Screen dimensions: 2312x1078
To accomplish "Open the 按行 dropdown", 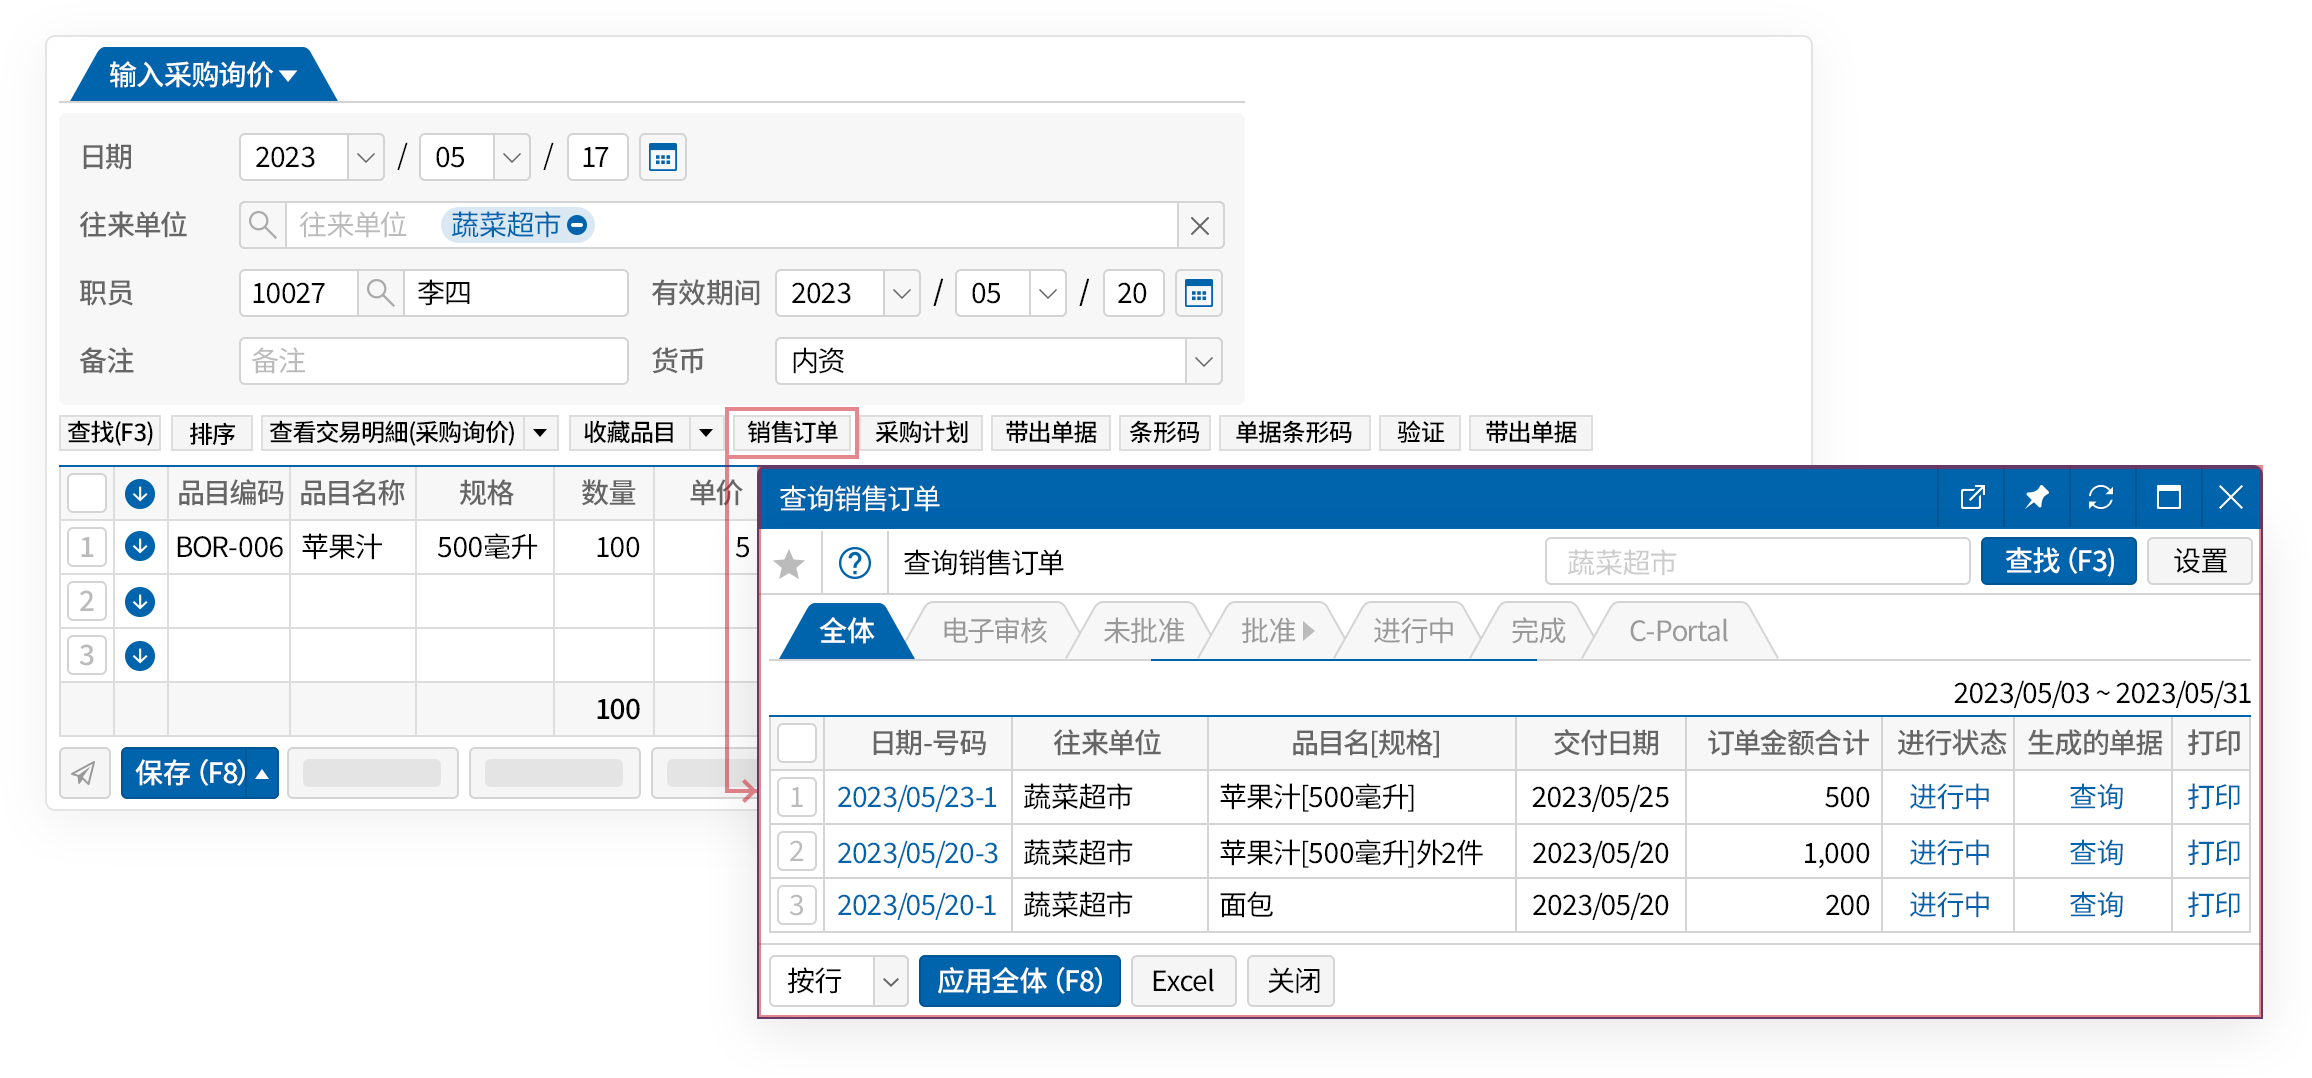I will point(889,981).
